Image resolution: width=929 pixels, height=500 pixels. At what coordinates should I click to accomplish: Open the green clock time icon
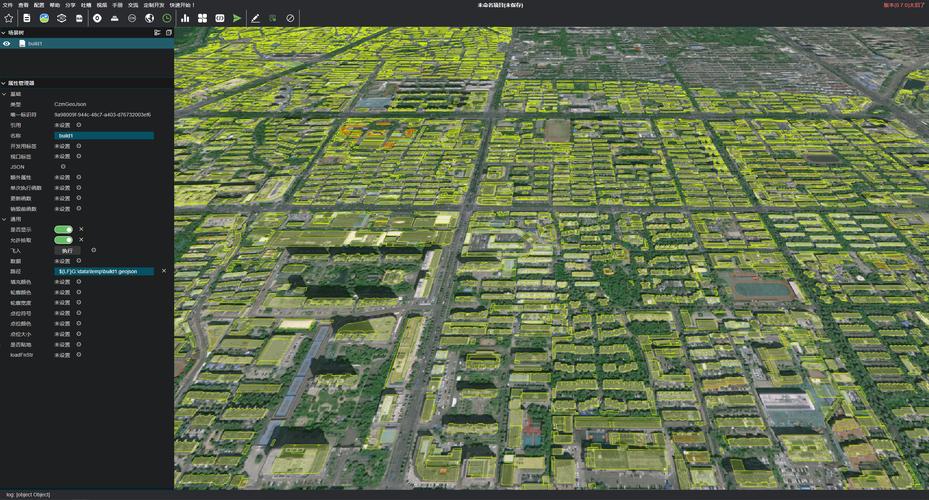coord(167,18)
